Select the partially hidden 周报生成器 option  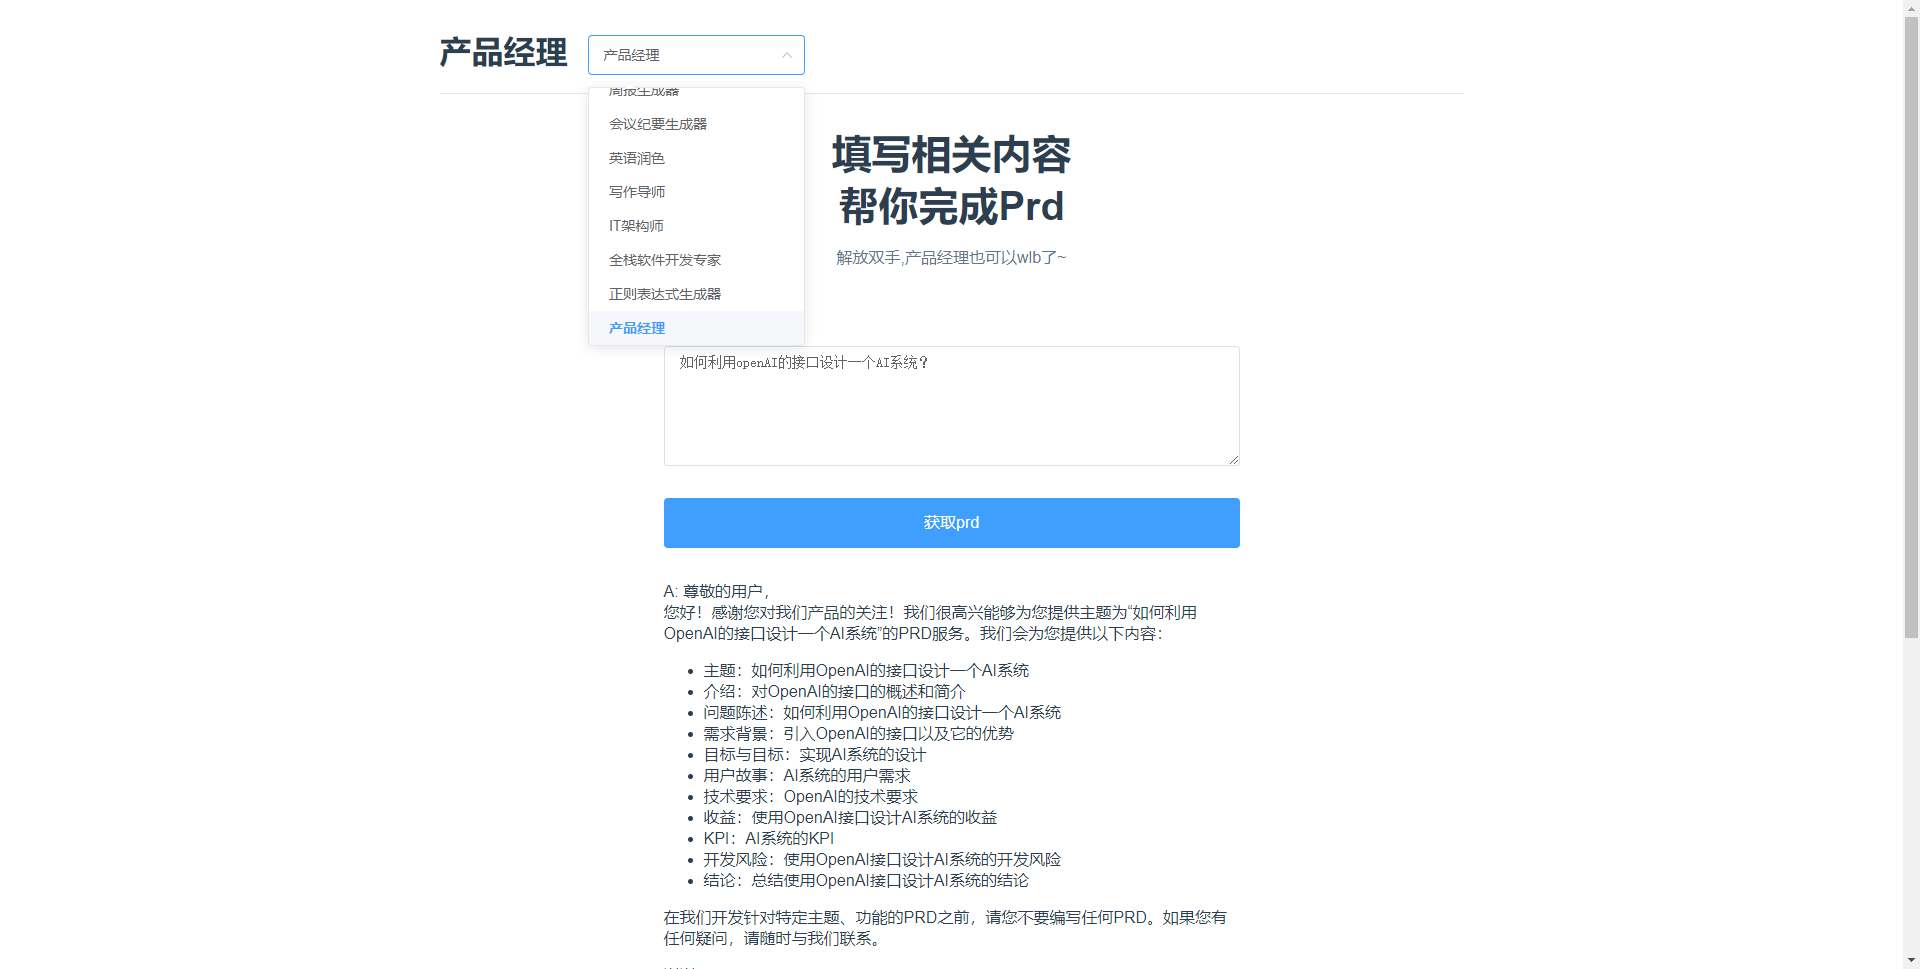(x=644, y=93)
